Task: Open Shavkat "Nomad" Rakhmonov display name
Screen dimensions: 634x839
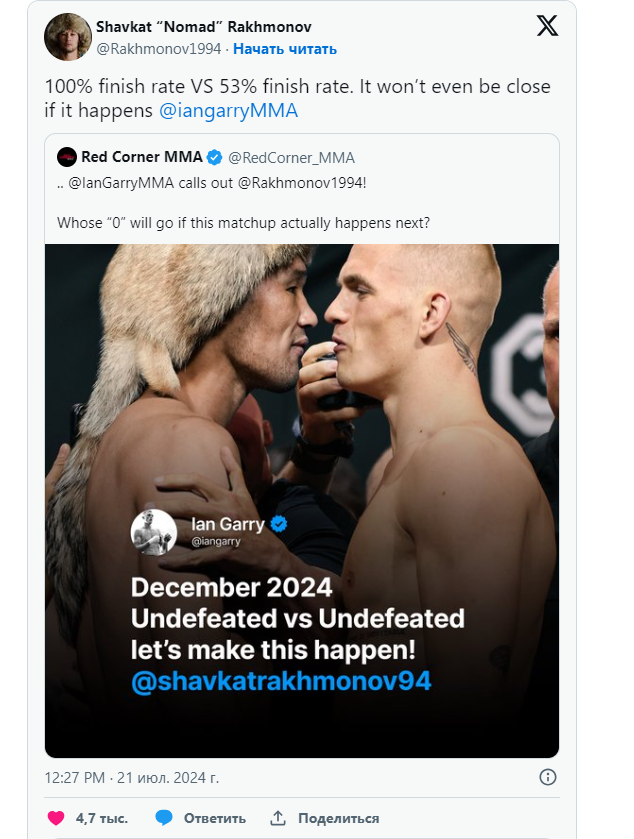Action: click(x=203, y=27)
